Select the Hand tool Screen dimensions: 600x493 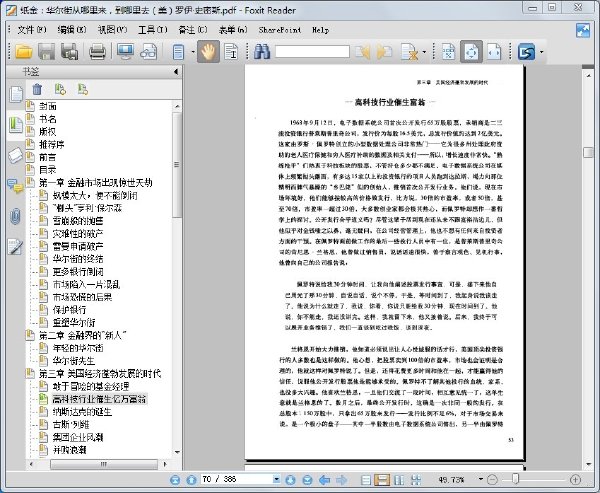208,51
